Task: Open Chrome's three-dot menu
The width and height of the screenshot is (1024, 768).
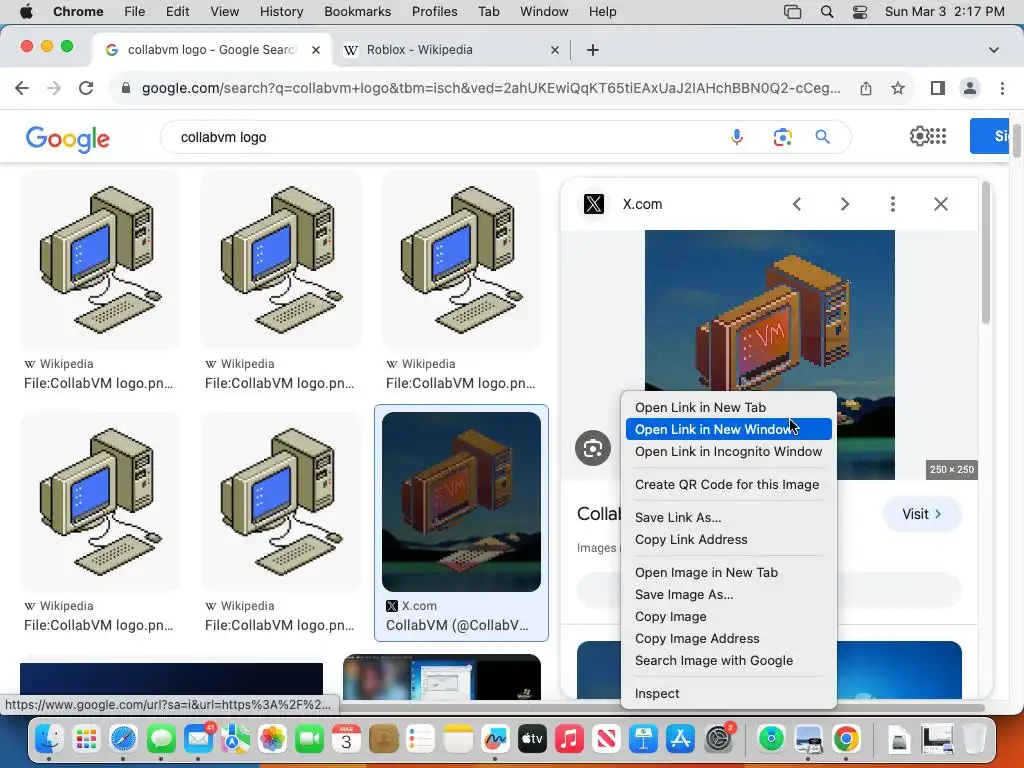Action: tap(1002, 88)
